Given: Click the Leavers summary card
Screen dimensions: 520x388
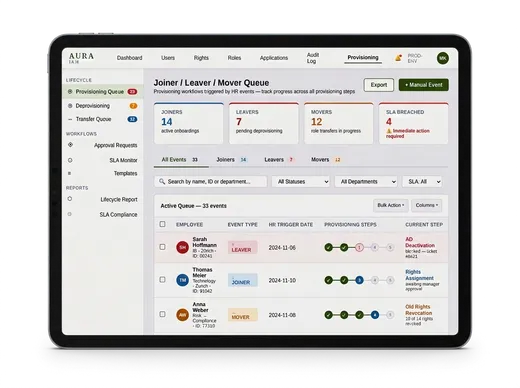Looking at the screenshot, I should (264, 123).
